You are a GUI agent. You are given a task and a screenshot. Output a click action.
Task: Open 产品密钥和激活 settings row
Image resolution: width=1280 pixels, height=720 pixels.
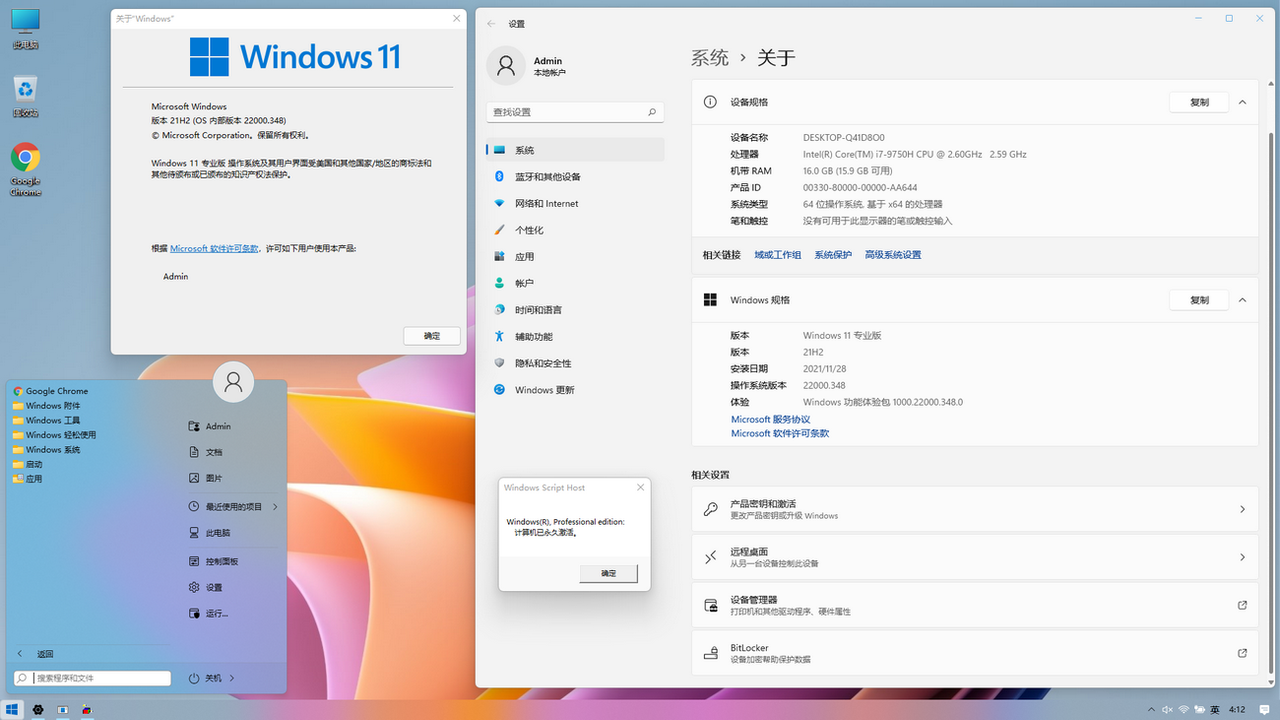[975, 509]
